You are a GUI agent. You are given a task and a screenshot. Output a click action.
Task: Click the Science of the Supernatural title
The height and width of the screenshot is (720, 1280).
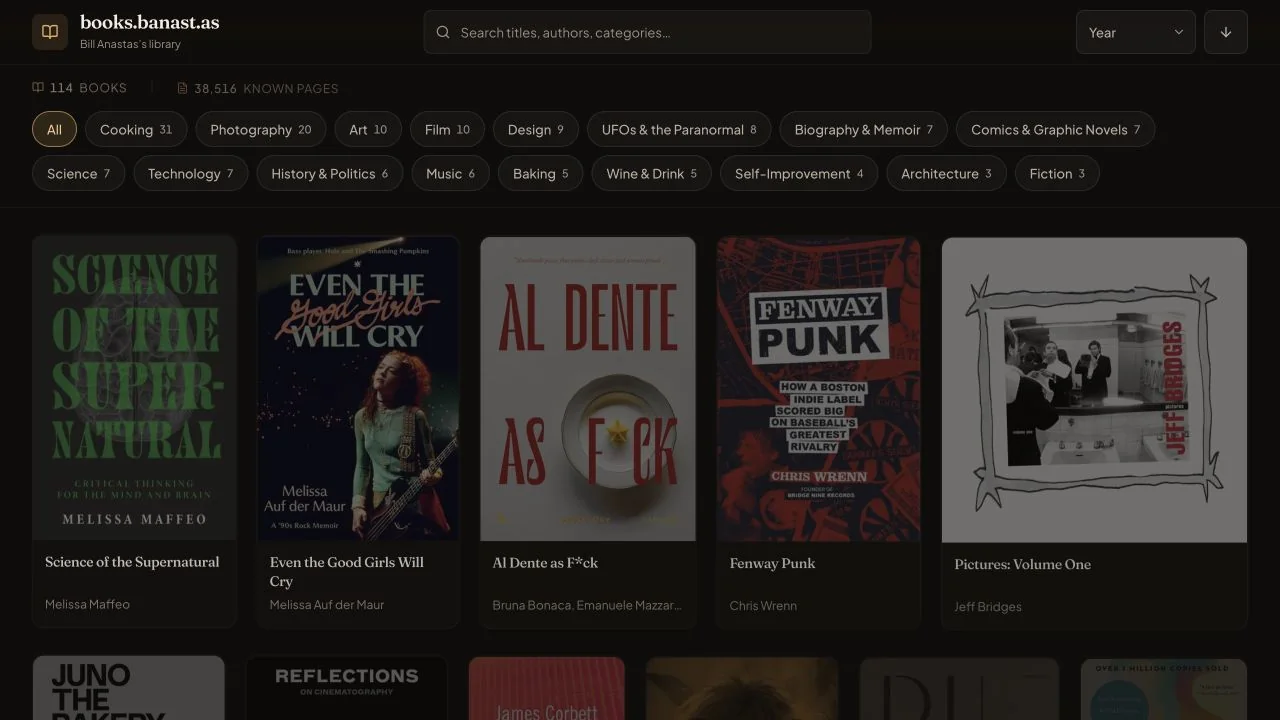pos(132,562)
